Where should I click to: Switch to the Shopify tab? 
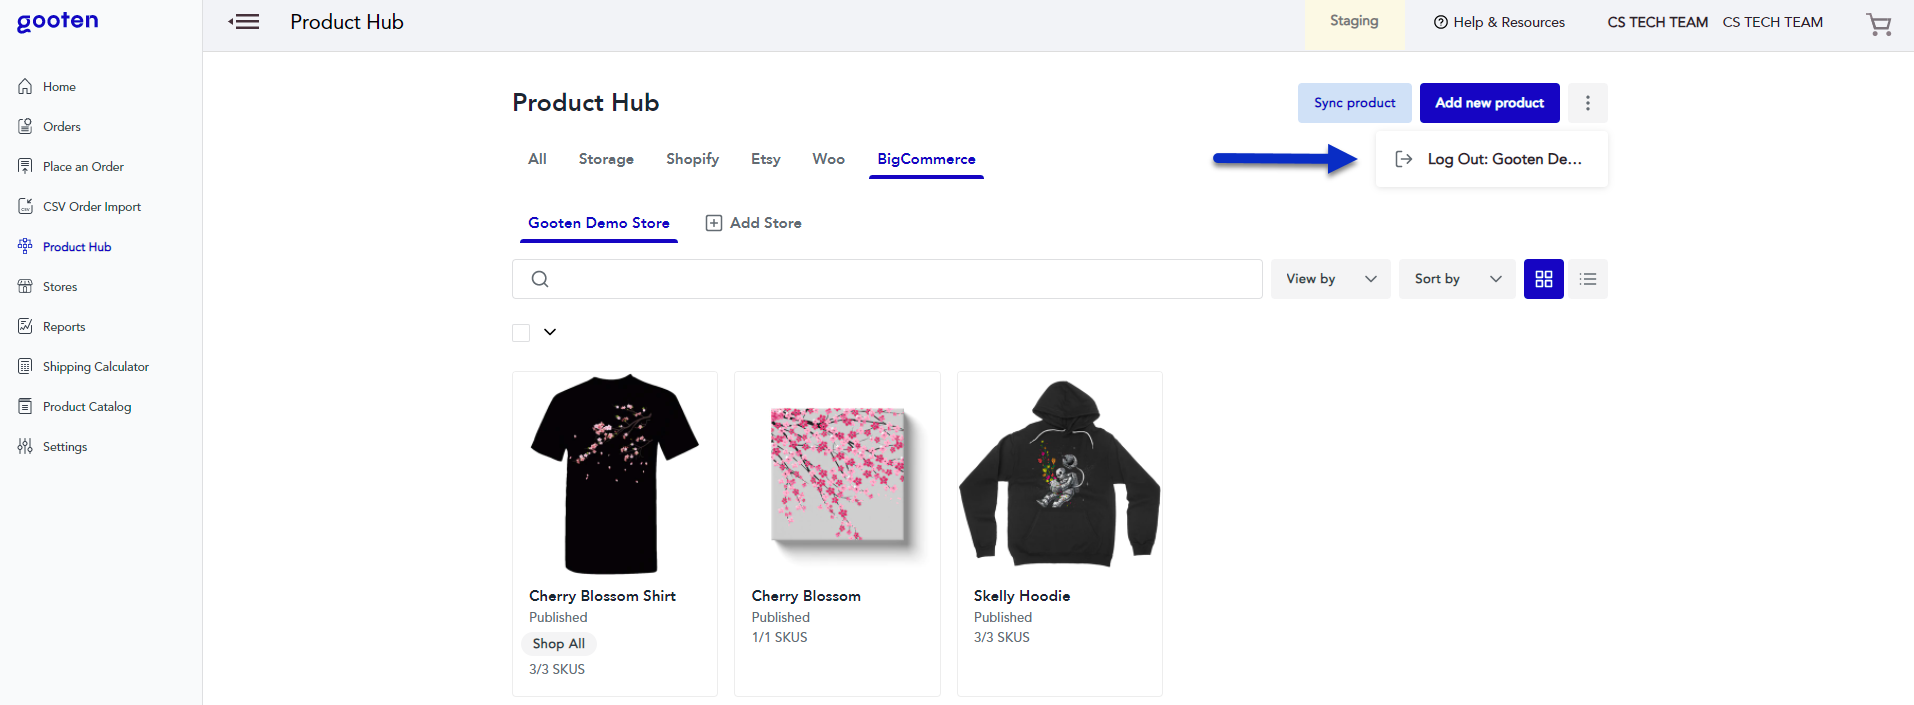pyautogui.click(x=692, y=158)
